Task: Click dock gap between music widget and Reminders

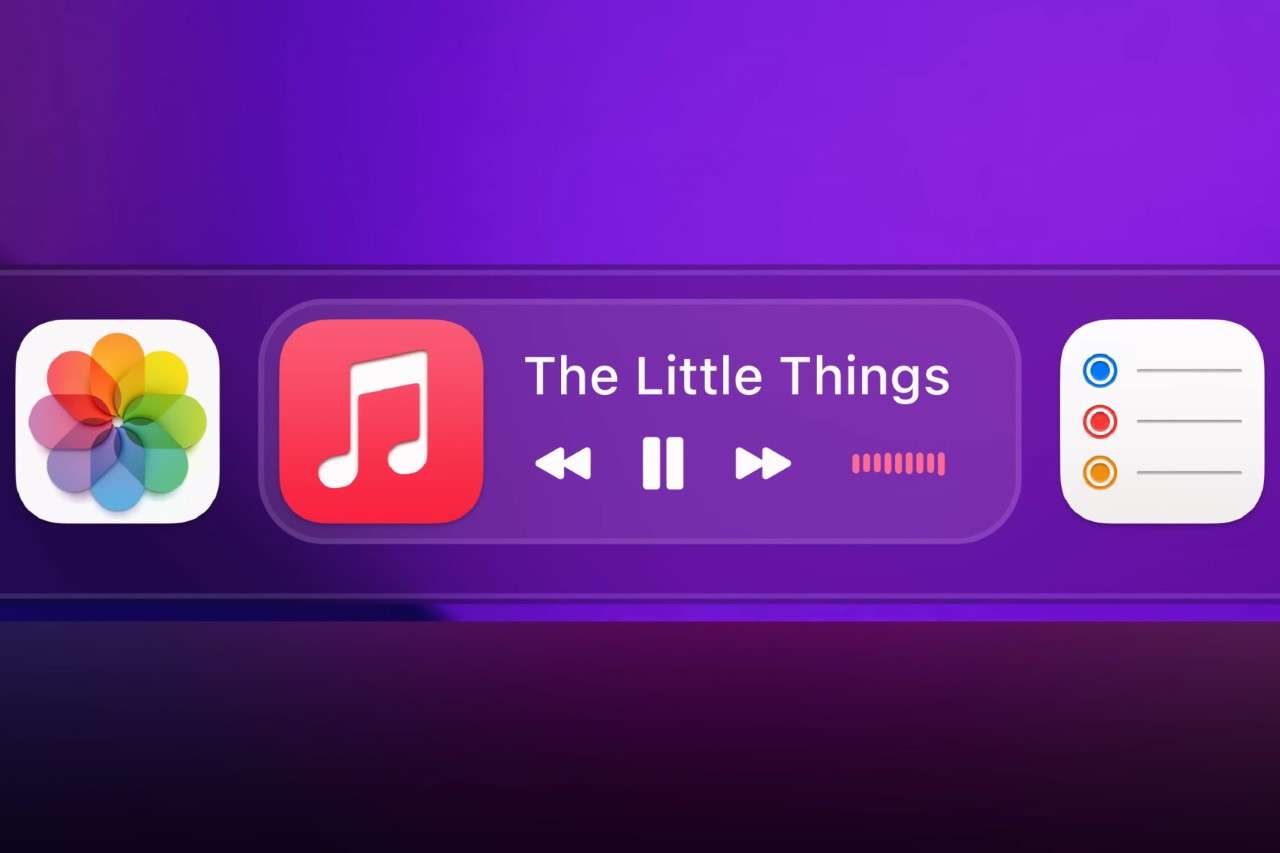Action: (x=1040, y=421)
